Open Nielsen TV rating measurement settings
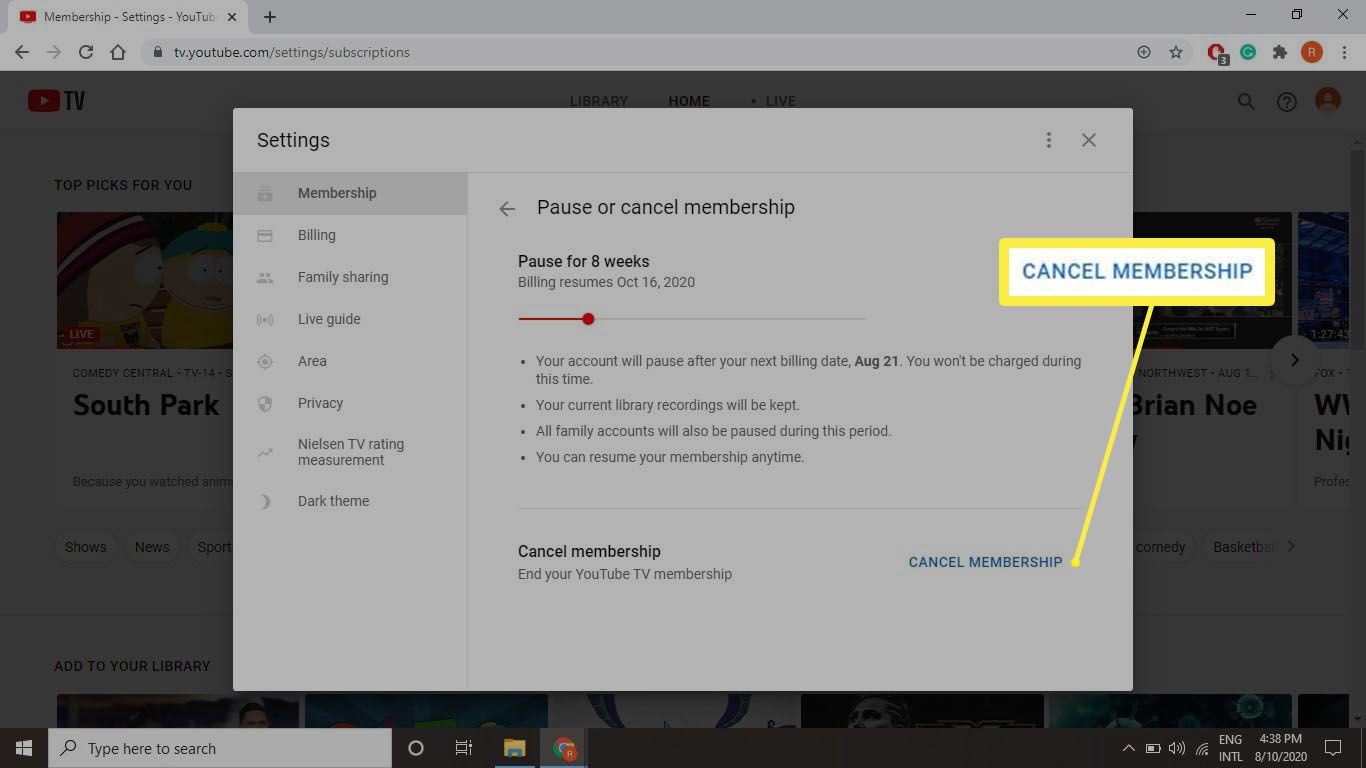Viewport: 1366px width, 768px height. tap(350, 452)
